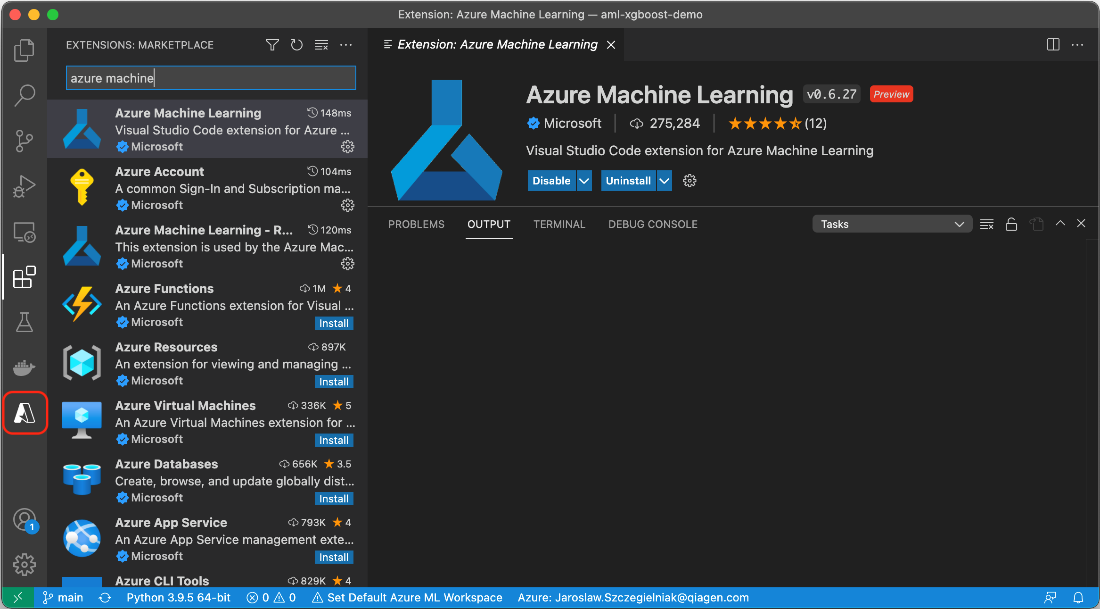This screenshot has width=1100, height=609.
Task: Open the Search view in activity bar
Action: pos(25,95)
